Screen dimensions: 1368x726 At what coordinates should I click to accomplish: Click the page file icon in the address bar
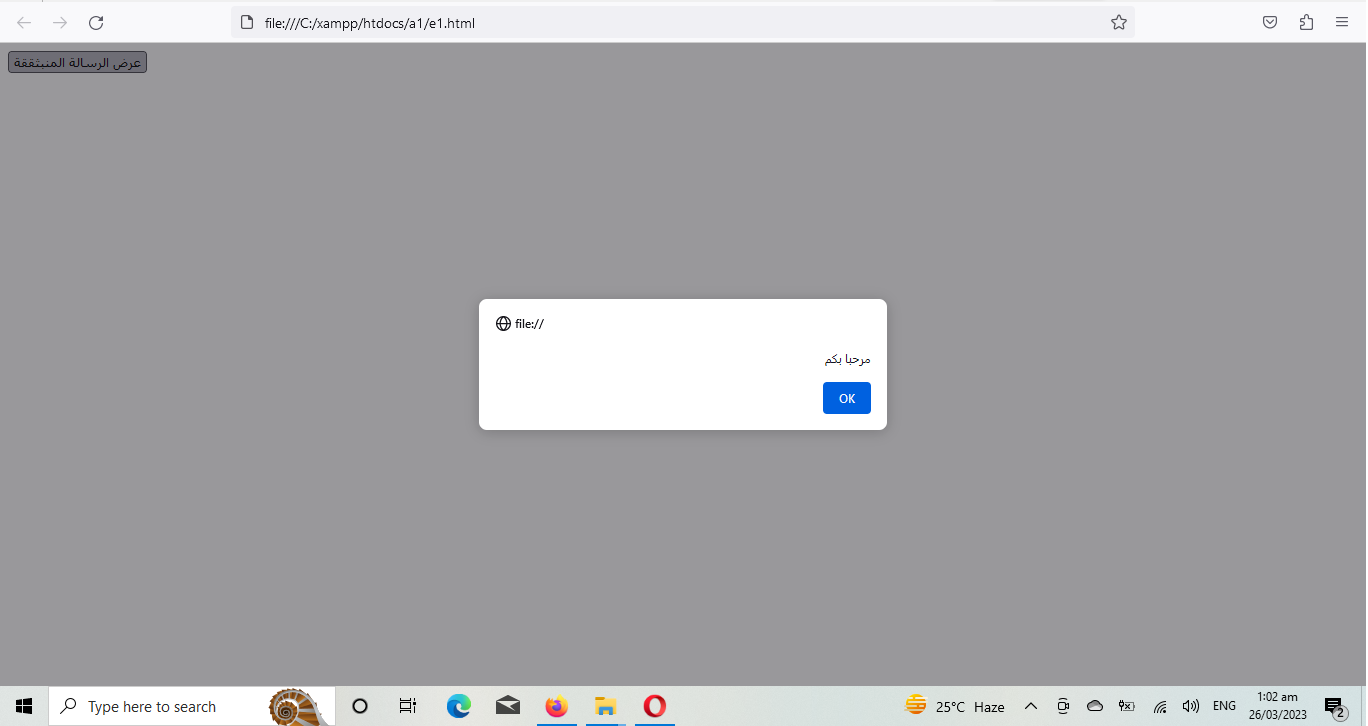(247, 23)
